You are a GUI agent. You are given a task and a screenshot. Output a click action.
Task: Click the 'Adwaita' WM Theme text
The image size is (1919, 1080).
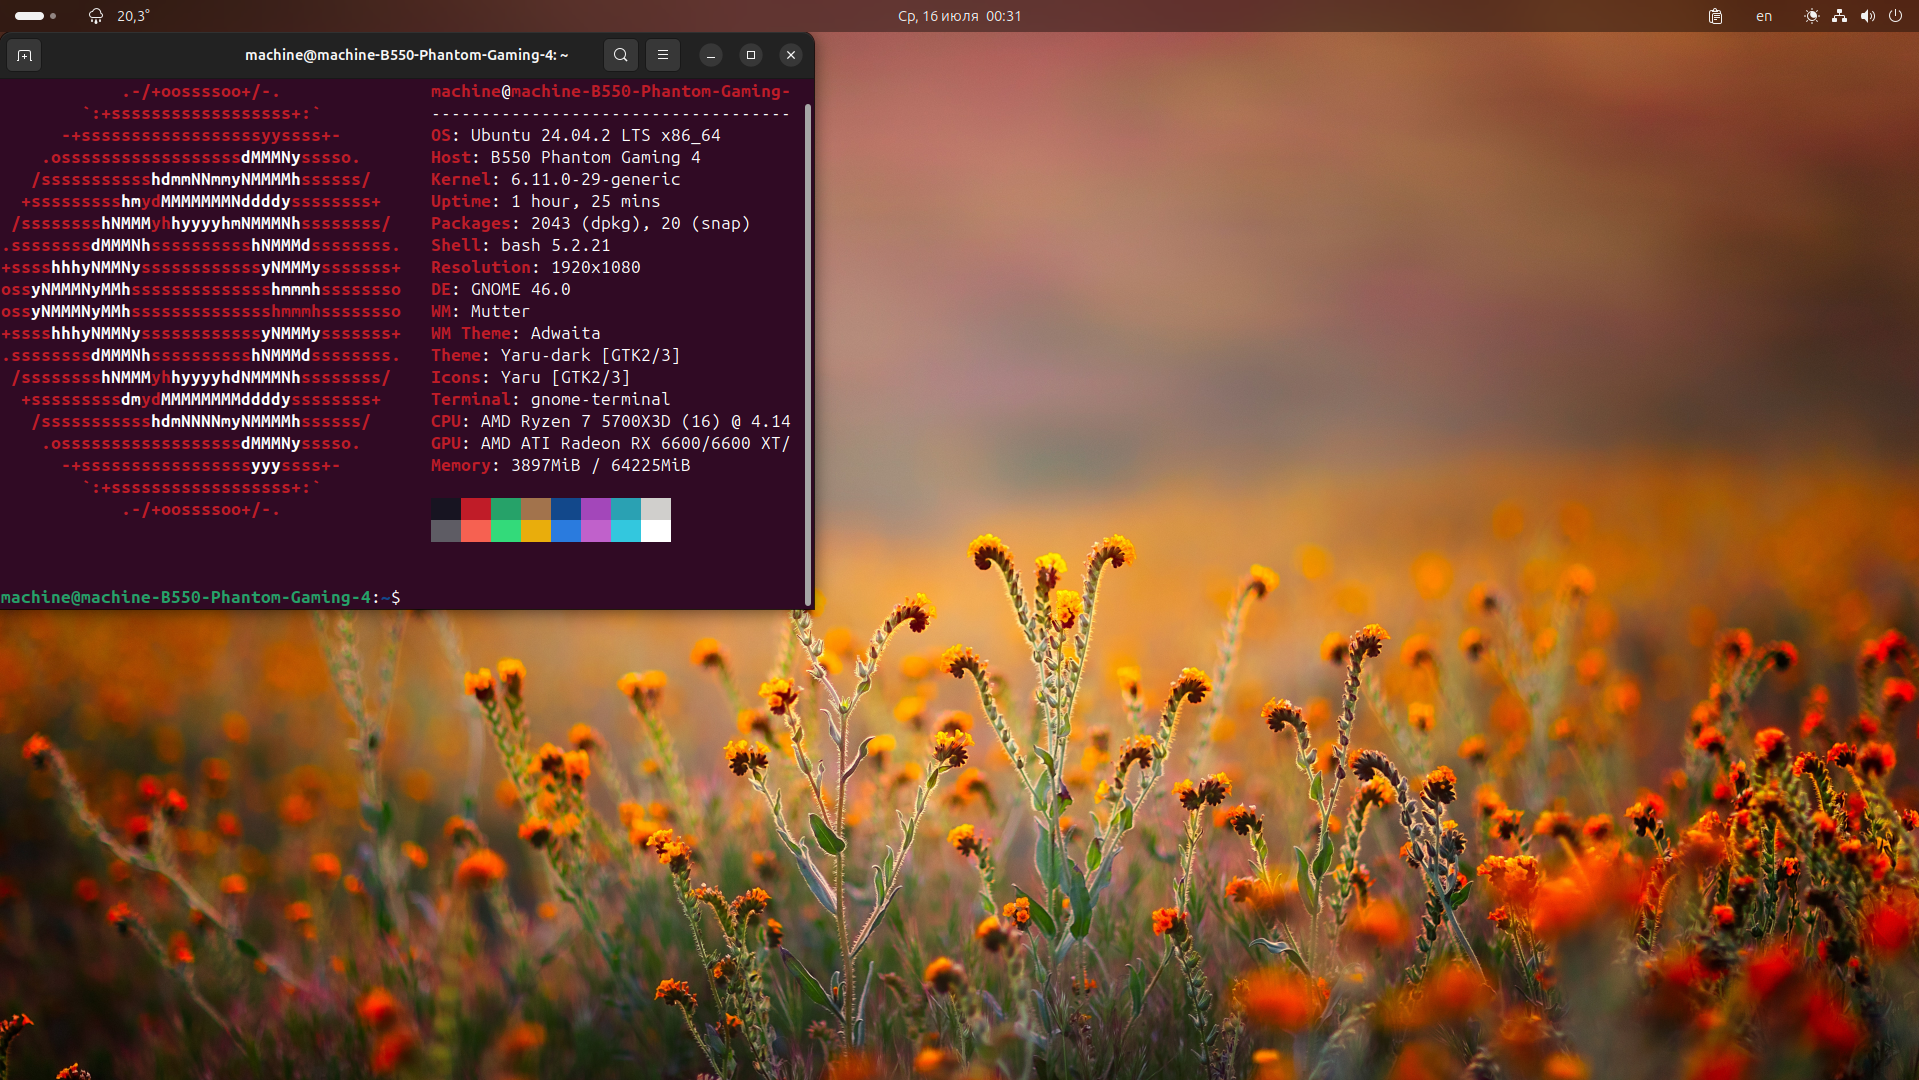pos(566,333)
